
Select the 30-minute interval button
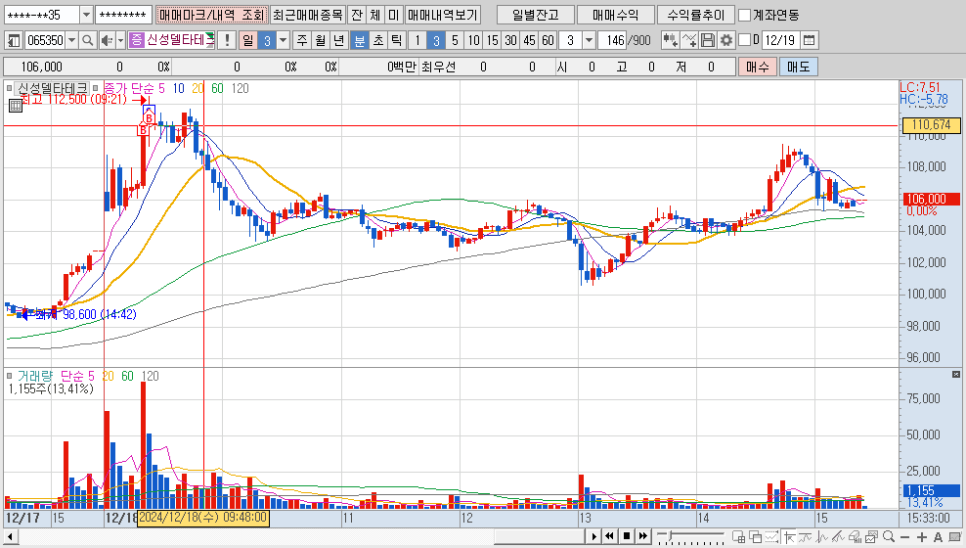click(x=510, y=40)
